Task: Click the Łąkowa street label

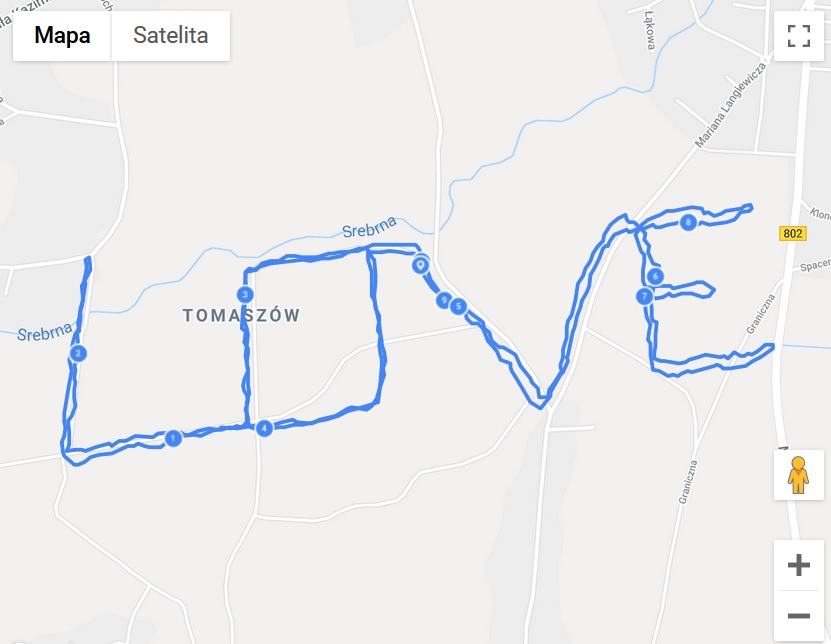Action: (650, 30)
